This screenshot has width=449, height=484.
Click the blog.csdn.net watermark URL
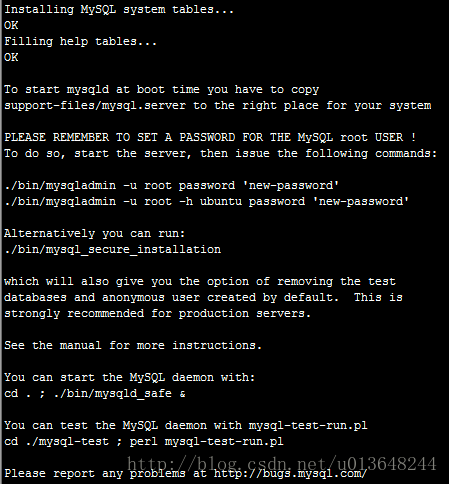point(282,464)
